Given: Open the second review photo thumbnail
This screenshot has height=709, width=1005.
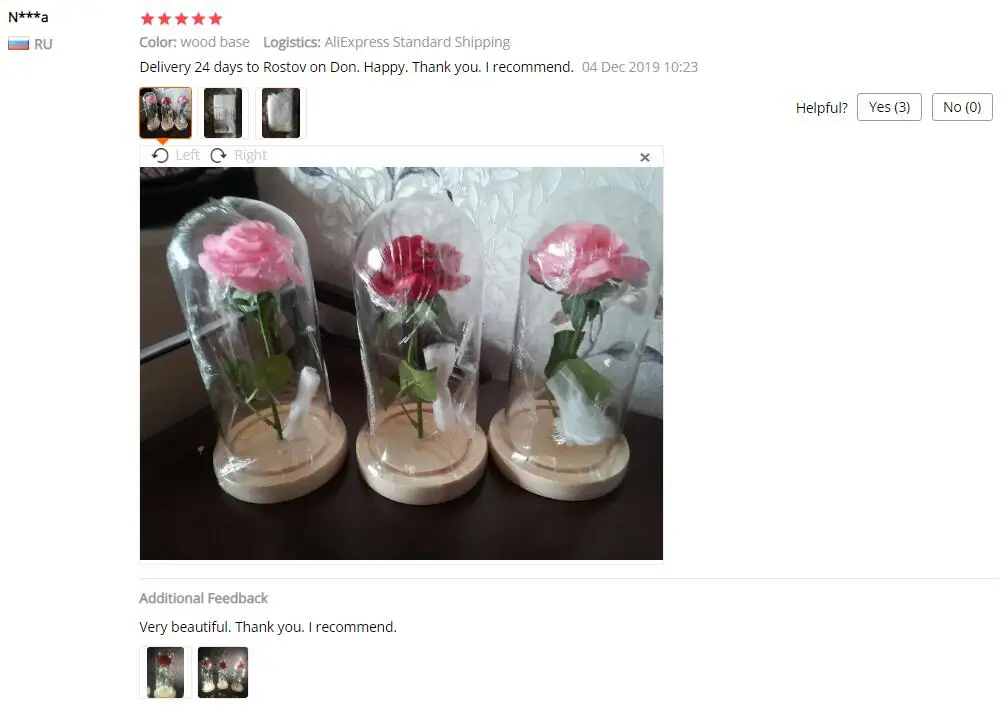Looking at the screenshot, I should (x=223, y=113).
